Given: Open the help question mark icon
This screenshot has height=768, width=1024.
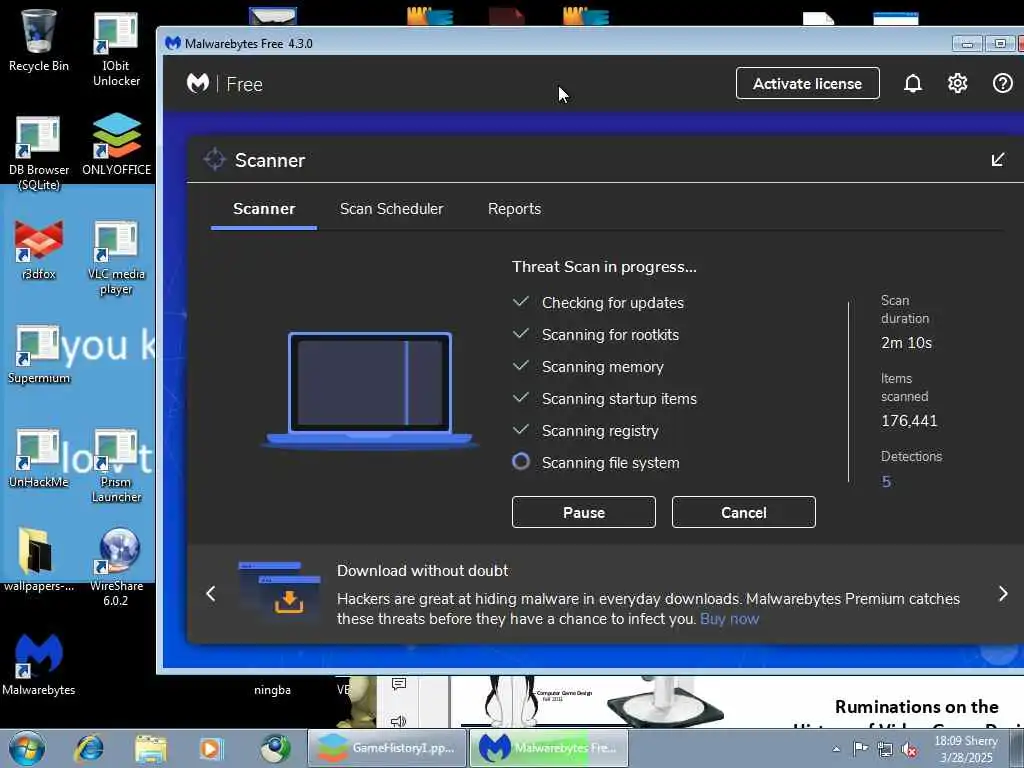Looking at the screenshot, I should [x=1002, y=84].
